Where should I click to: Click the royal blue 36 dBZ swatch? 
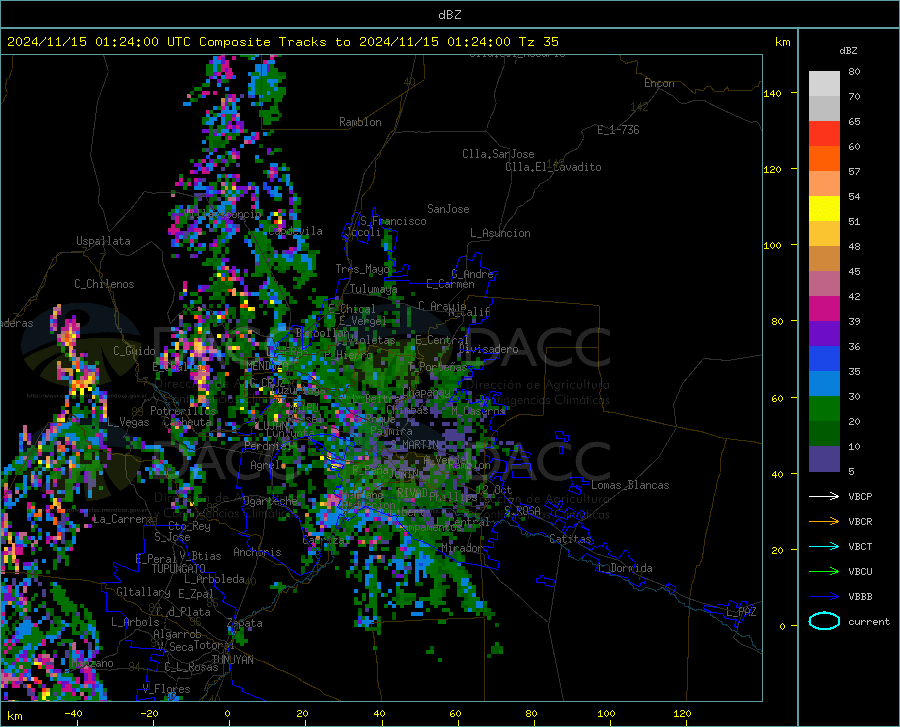click(824, 359)
